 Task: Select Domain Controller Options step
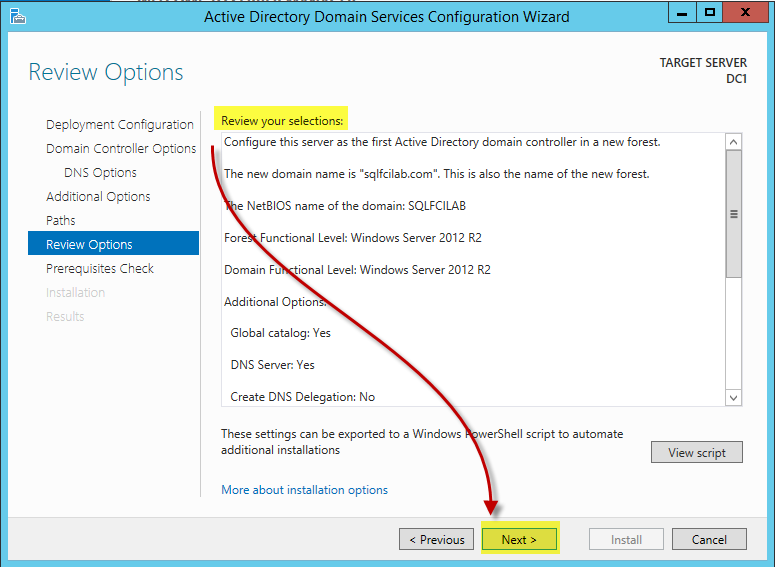(121, 149)
